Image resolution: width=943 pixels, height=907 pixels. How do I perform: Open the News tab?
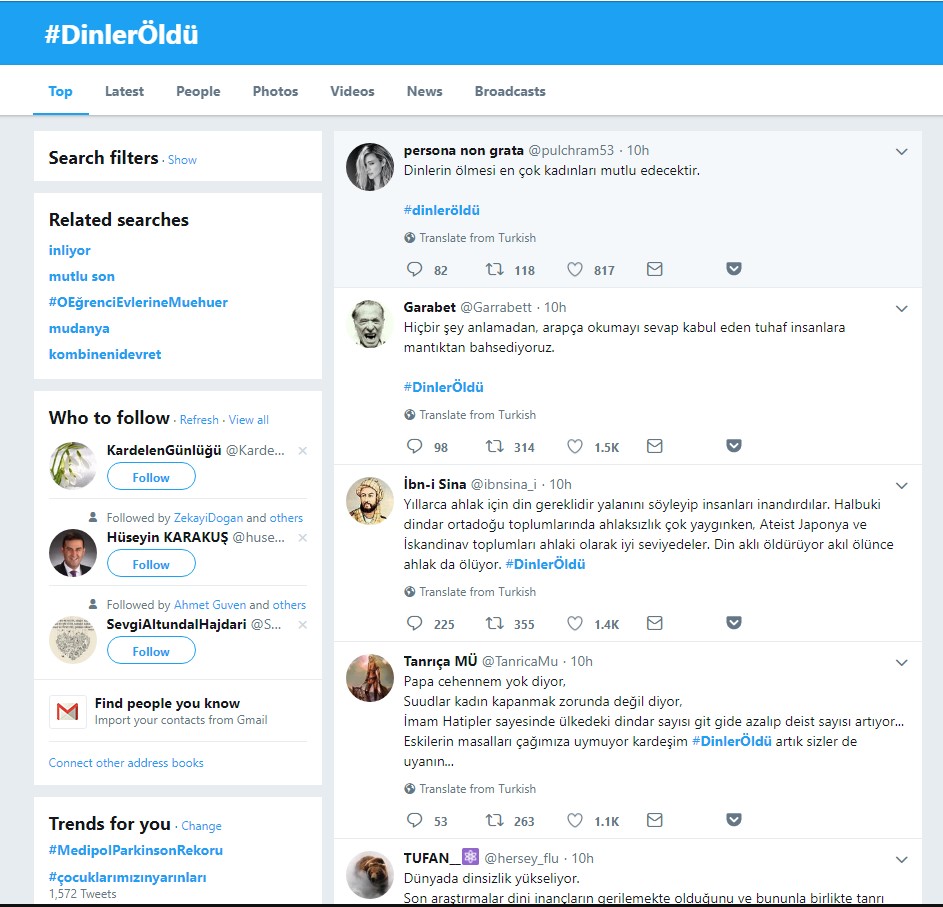pyautogui.click(x=425, y=91)
